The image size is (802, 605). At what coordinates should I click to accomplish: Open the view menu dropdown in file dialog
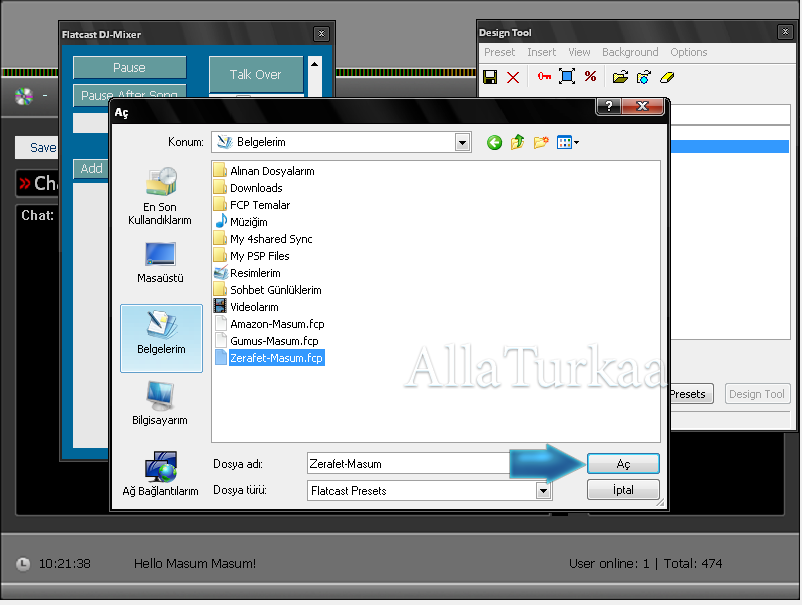pyautogui.click(x=568, y=143)
